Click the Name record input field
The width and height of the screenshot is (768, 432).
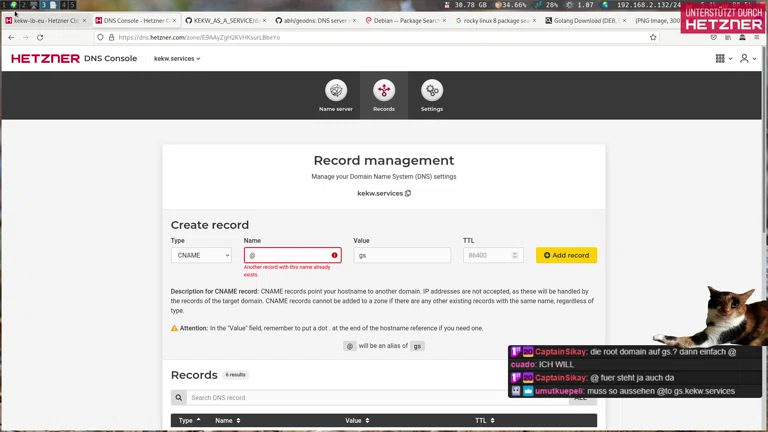point(292,255)
